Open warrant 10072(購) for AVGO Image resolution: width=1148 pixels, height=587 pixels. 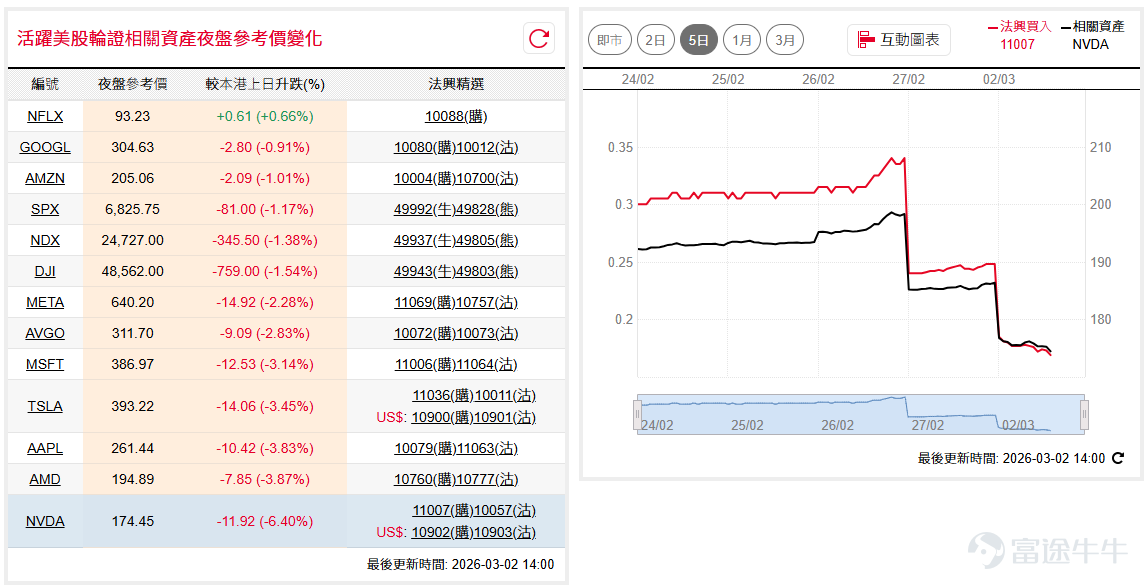(x=425, y=333)
